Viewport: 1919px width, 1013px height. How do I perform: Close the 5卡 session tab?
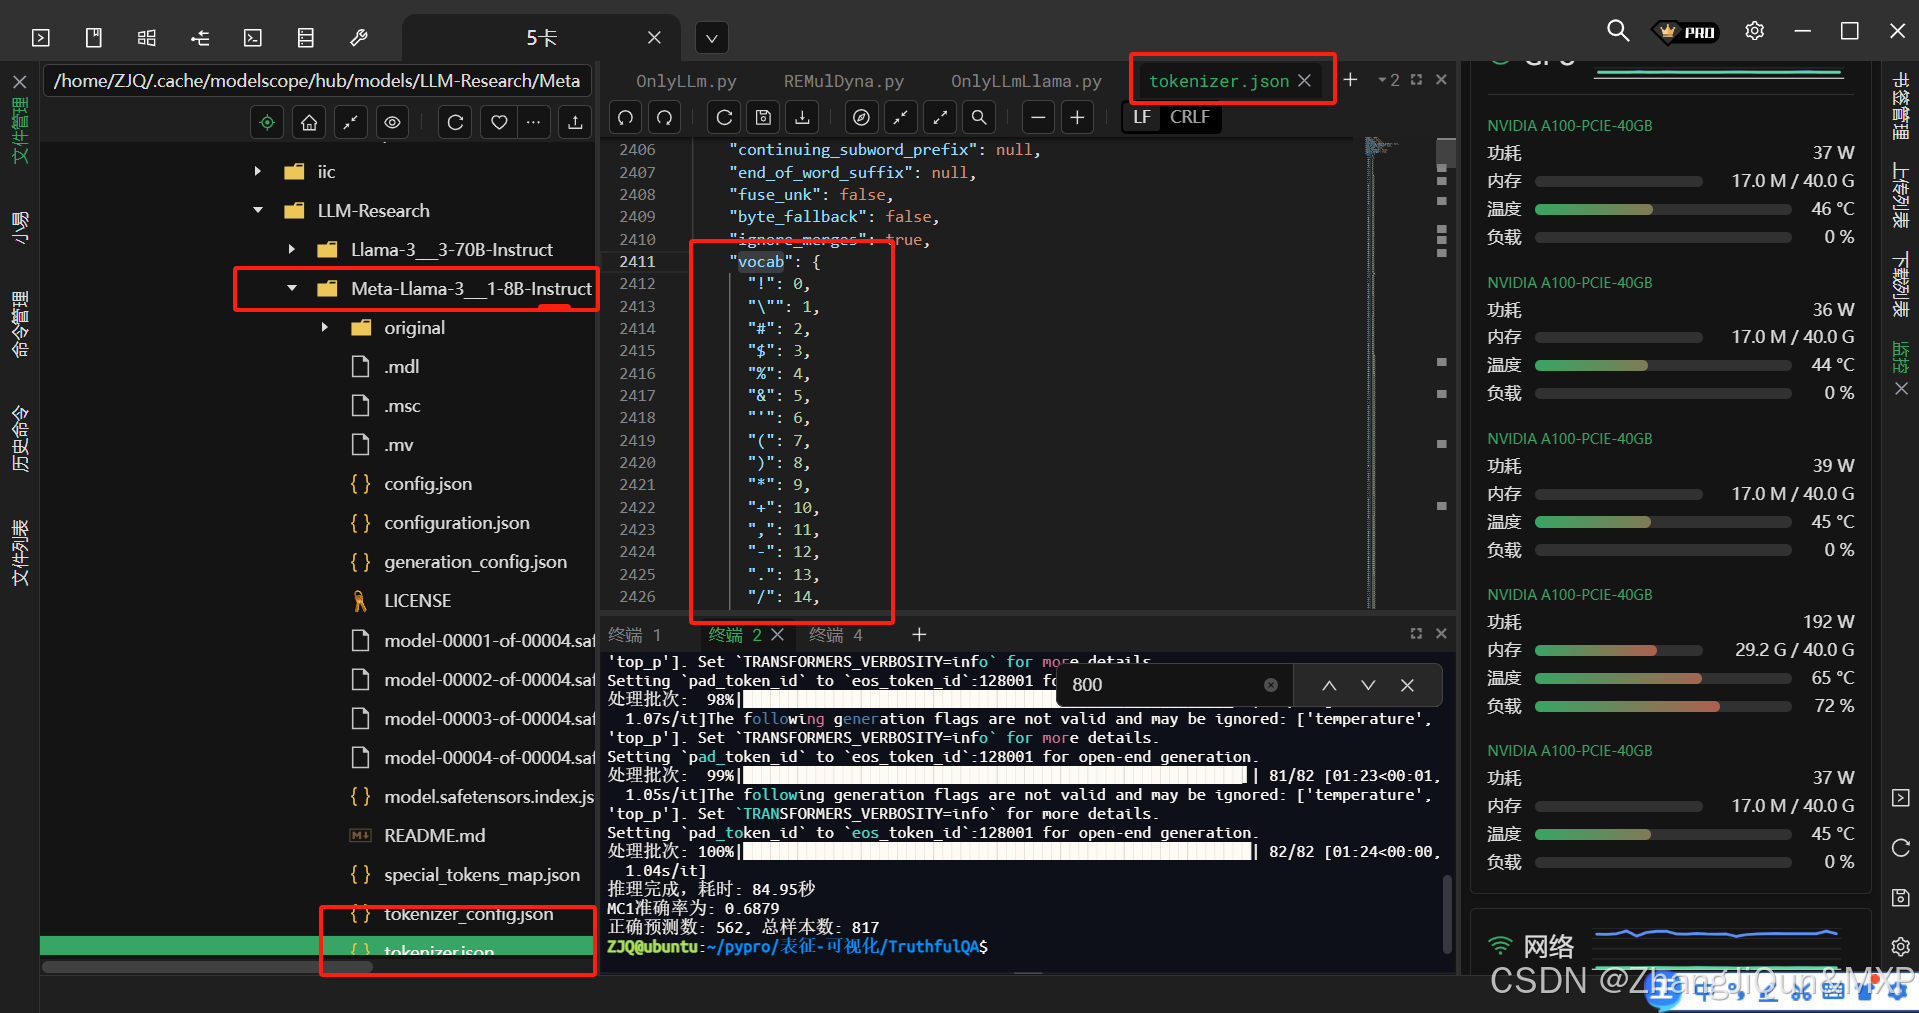point(654,38)
